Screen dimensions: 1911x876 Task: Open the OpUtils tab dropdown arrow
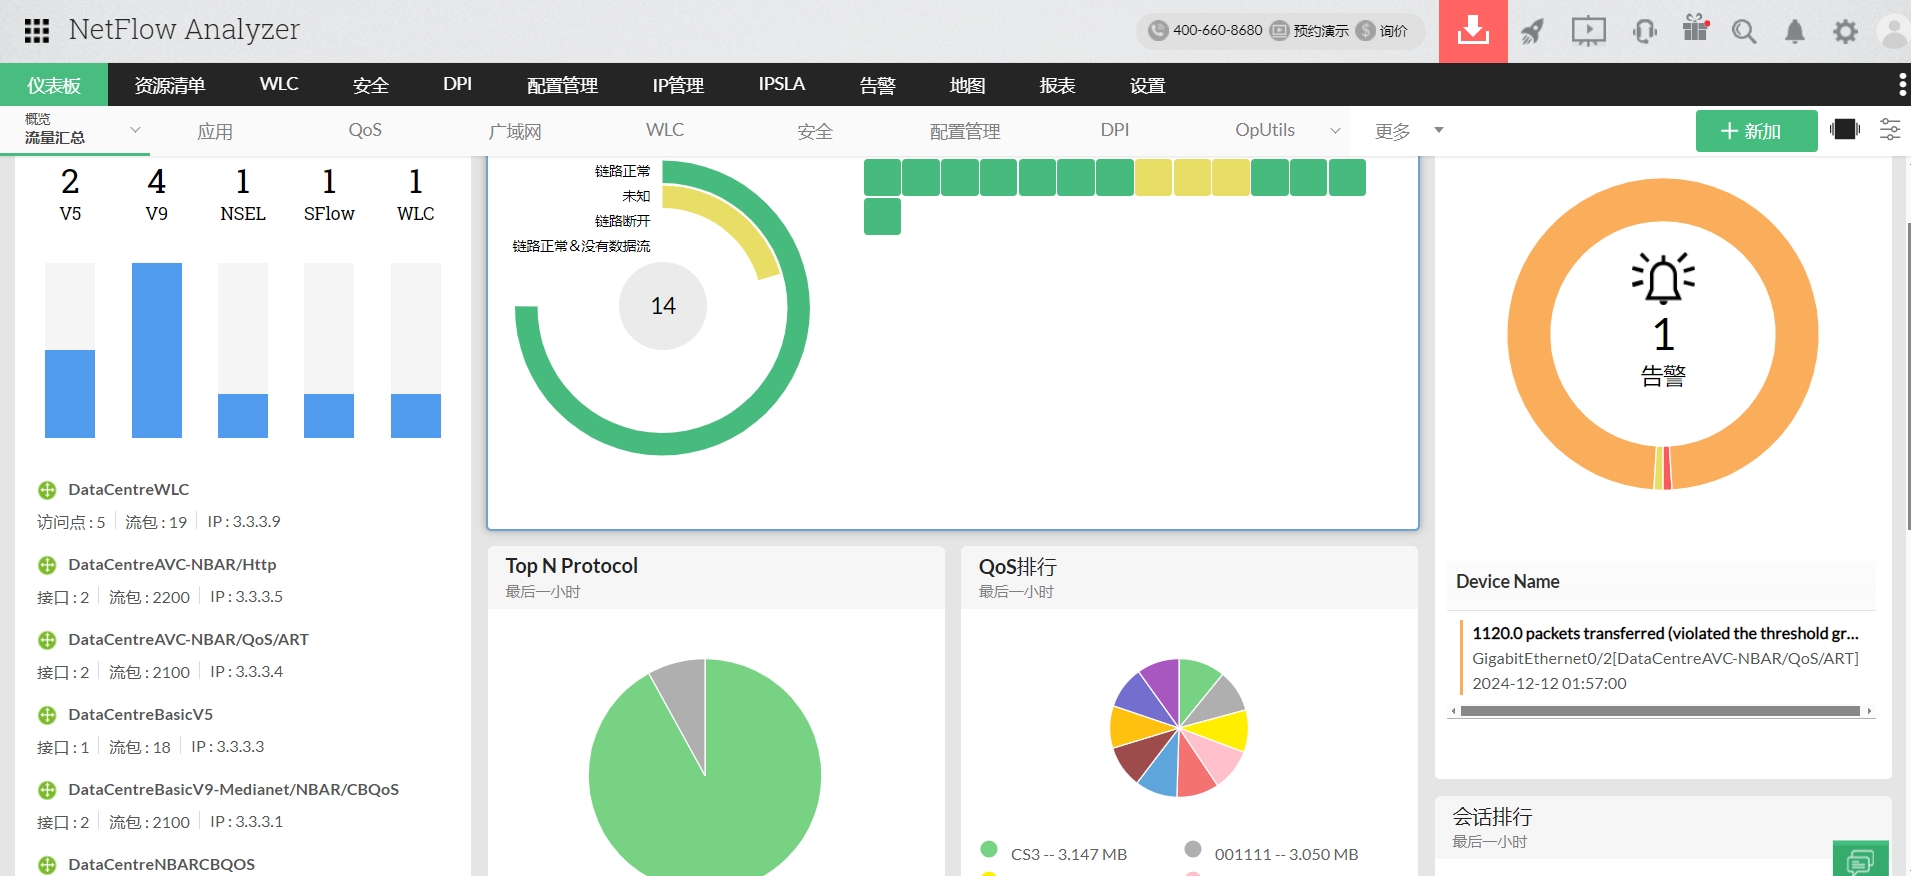coord(1335,131)
